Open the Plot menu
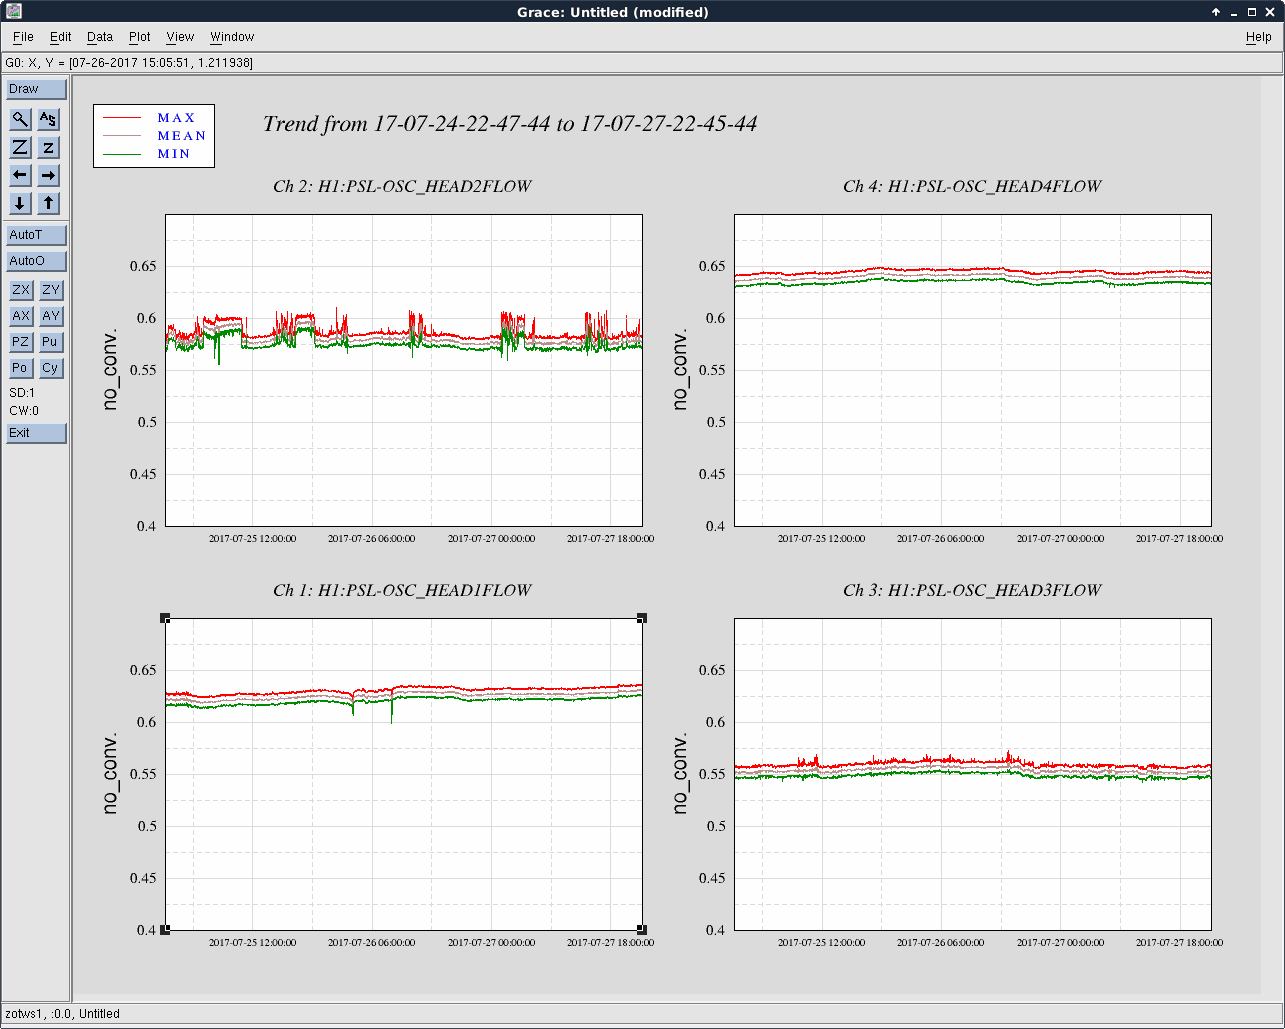 tap(140, 37)
